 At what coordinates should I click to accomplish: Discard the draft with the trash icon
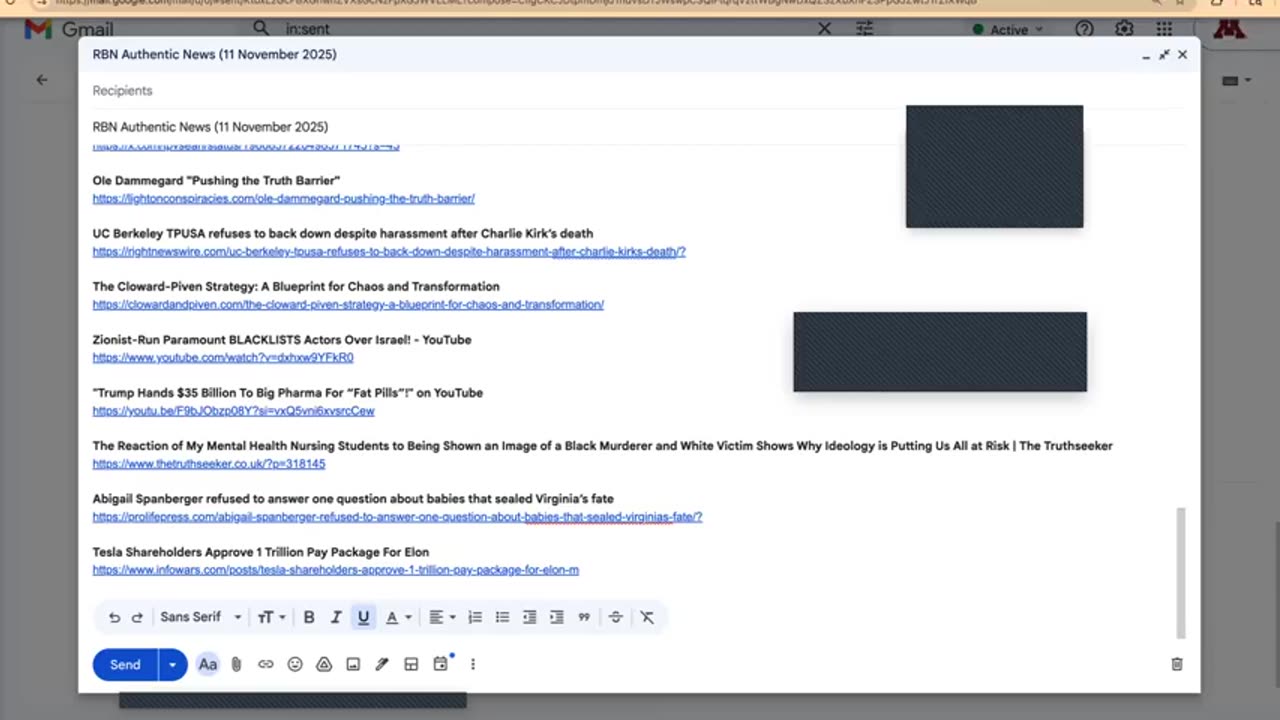tap(1177, 664)
